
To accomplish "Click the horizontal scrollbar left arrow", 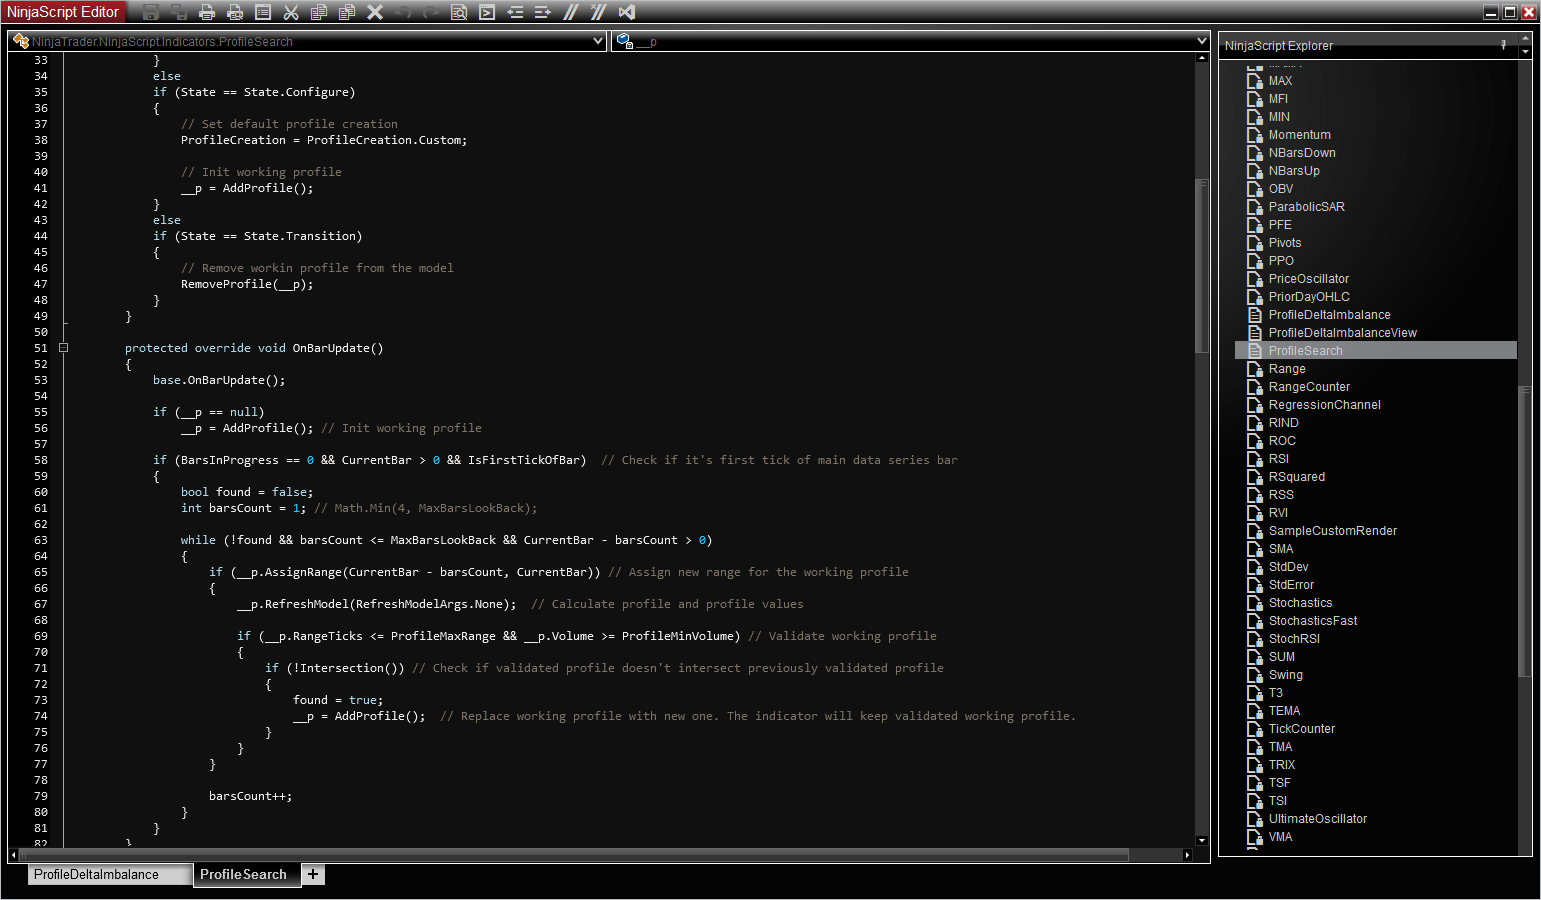I will tap(13, 855).
